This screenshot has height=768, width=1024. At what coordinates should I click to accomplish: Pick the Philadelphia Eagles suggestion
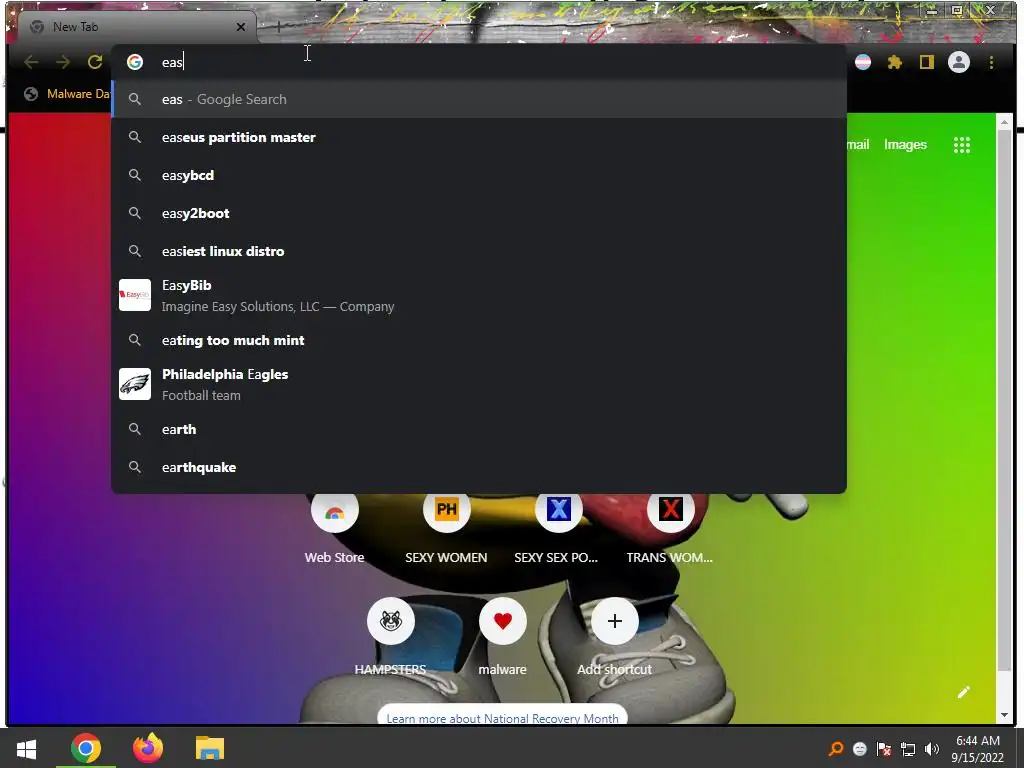[x=480, y=384]
